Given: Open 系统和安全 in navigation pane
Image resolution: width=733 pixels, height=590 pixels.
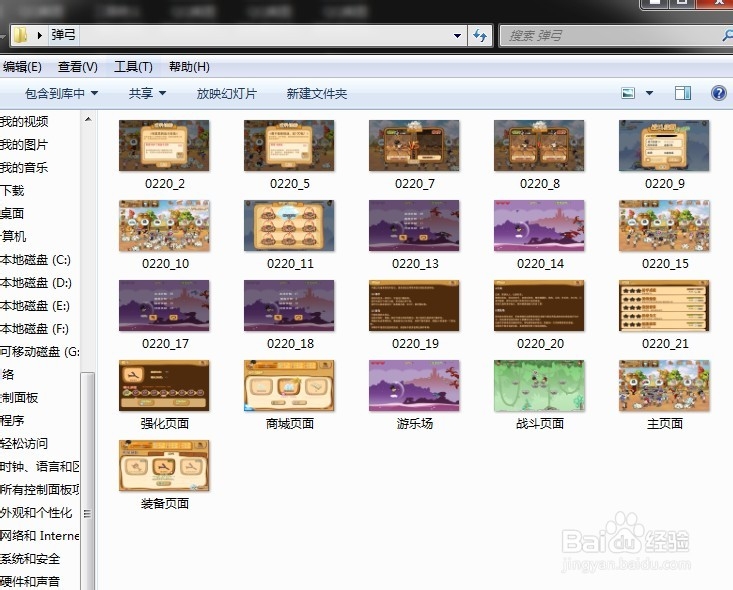Looking at the screenshot, I should click(x=30, y=558).
